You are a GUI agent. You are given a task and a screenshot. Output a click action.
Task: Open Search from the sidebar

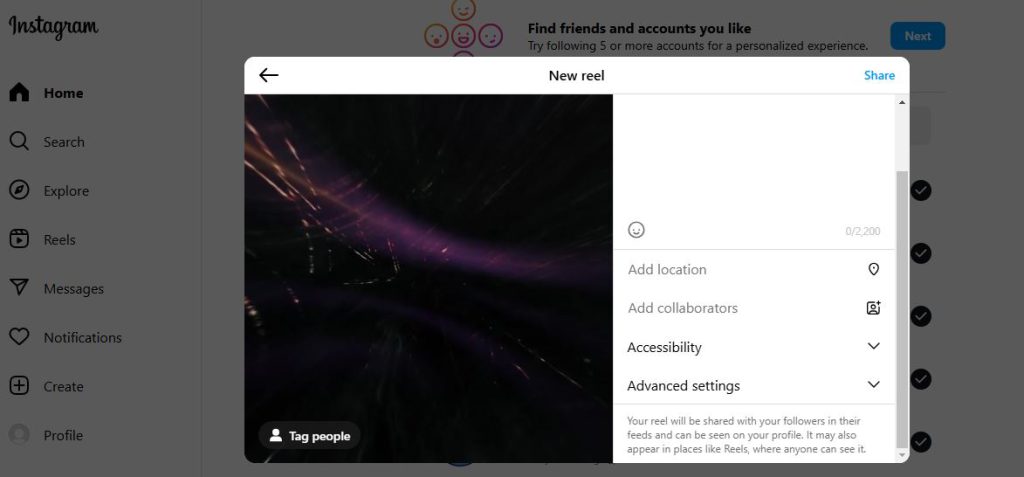[63, 142]
